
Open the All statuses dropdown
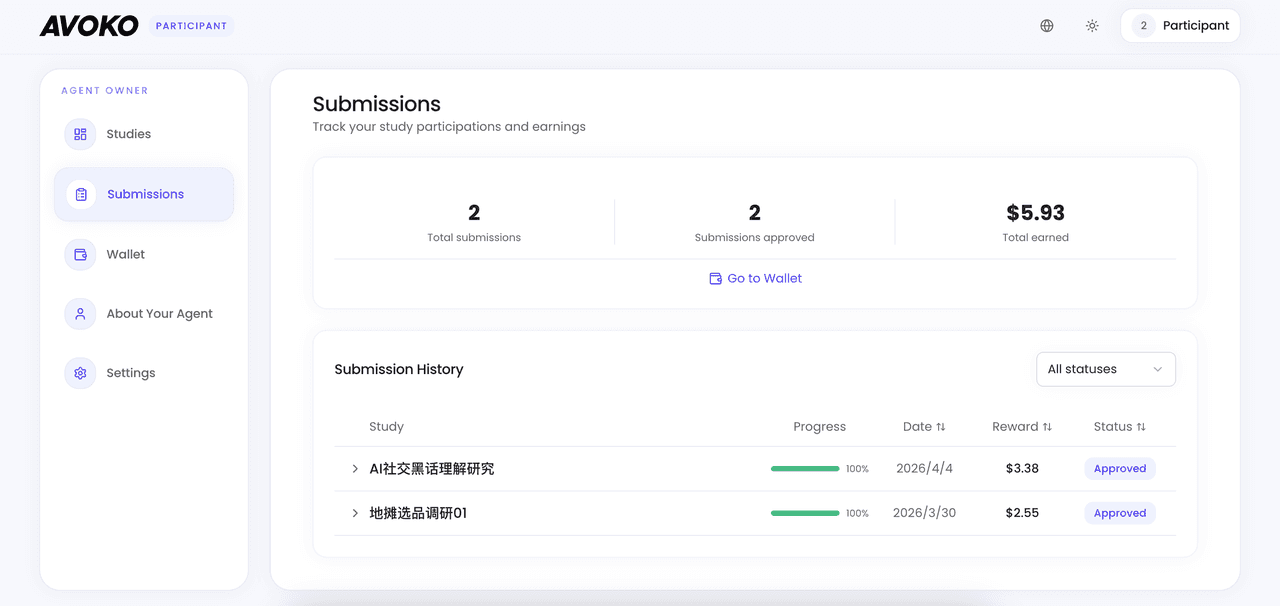coord(1105,369)
